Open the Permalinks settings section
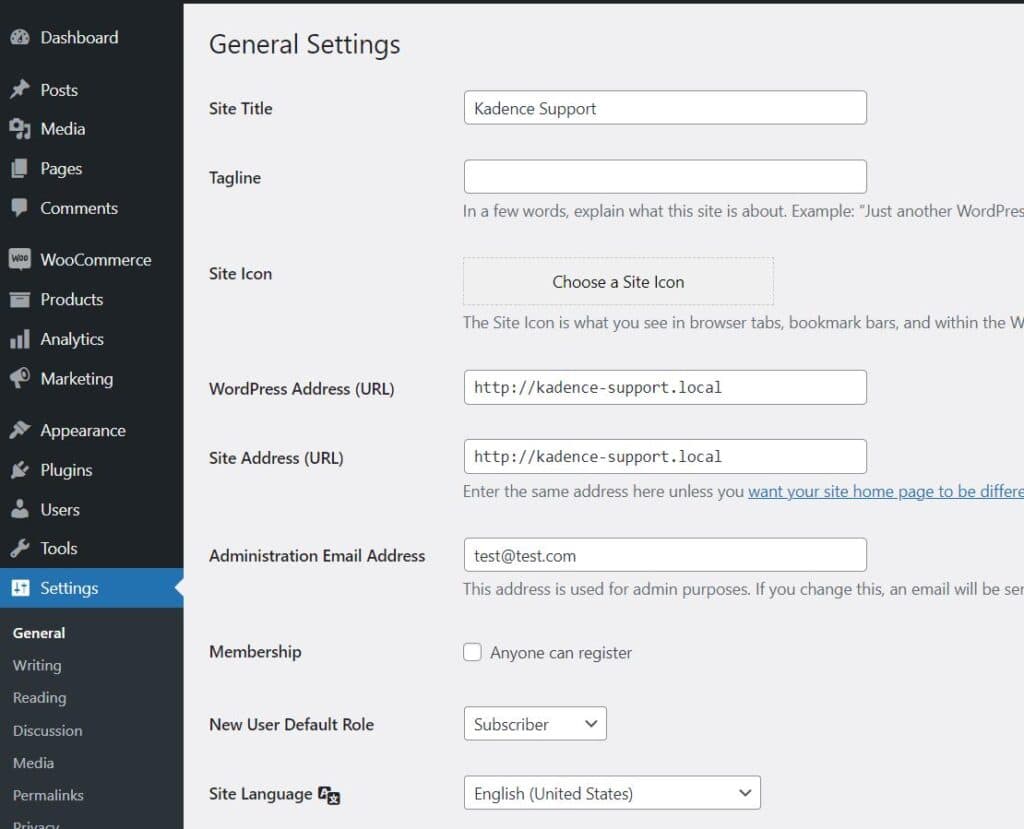Image resolution: width=1024 pixels, height=829 pixels. (48, 795)
